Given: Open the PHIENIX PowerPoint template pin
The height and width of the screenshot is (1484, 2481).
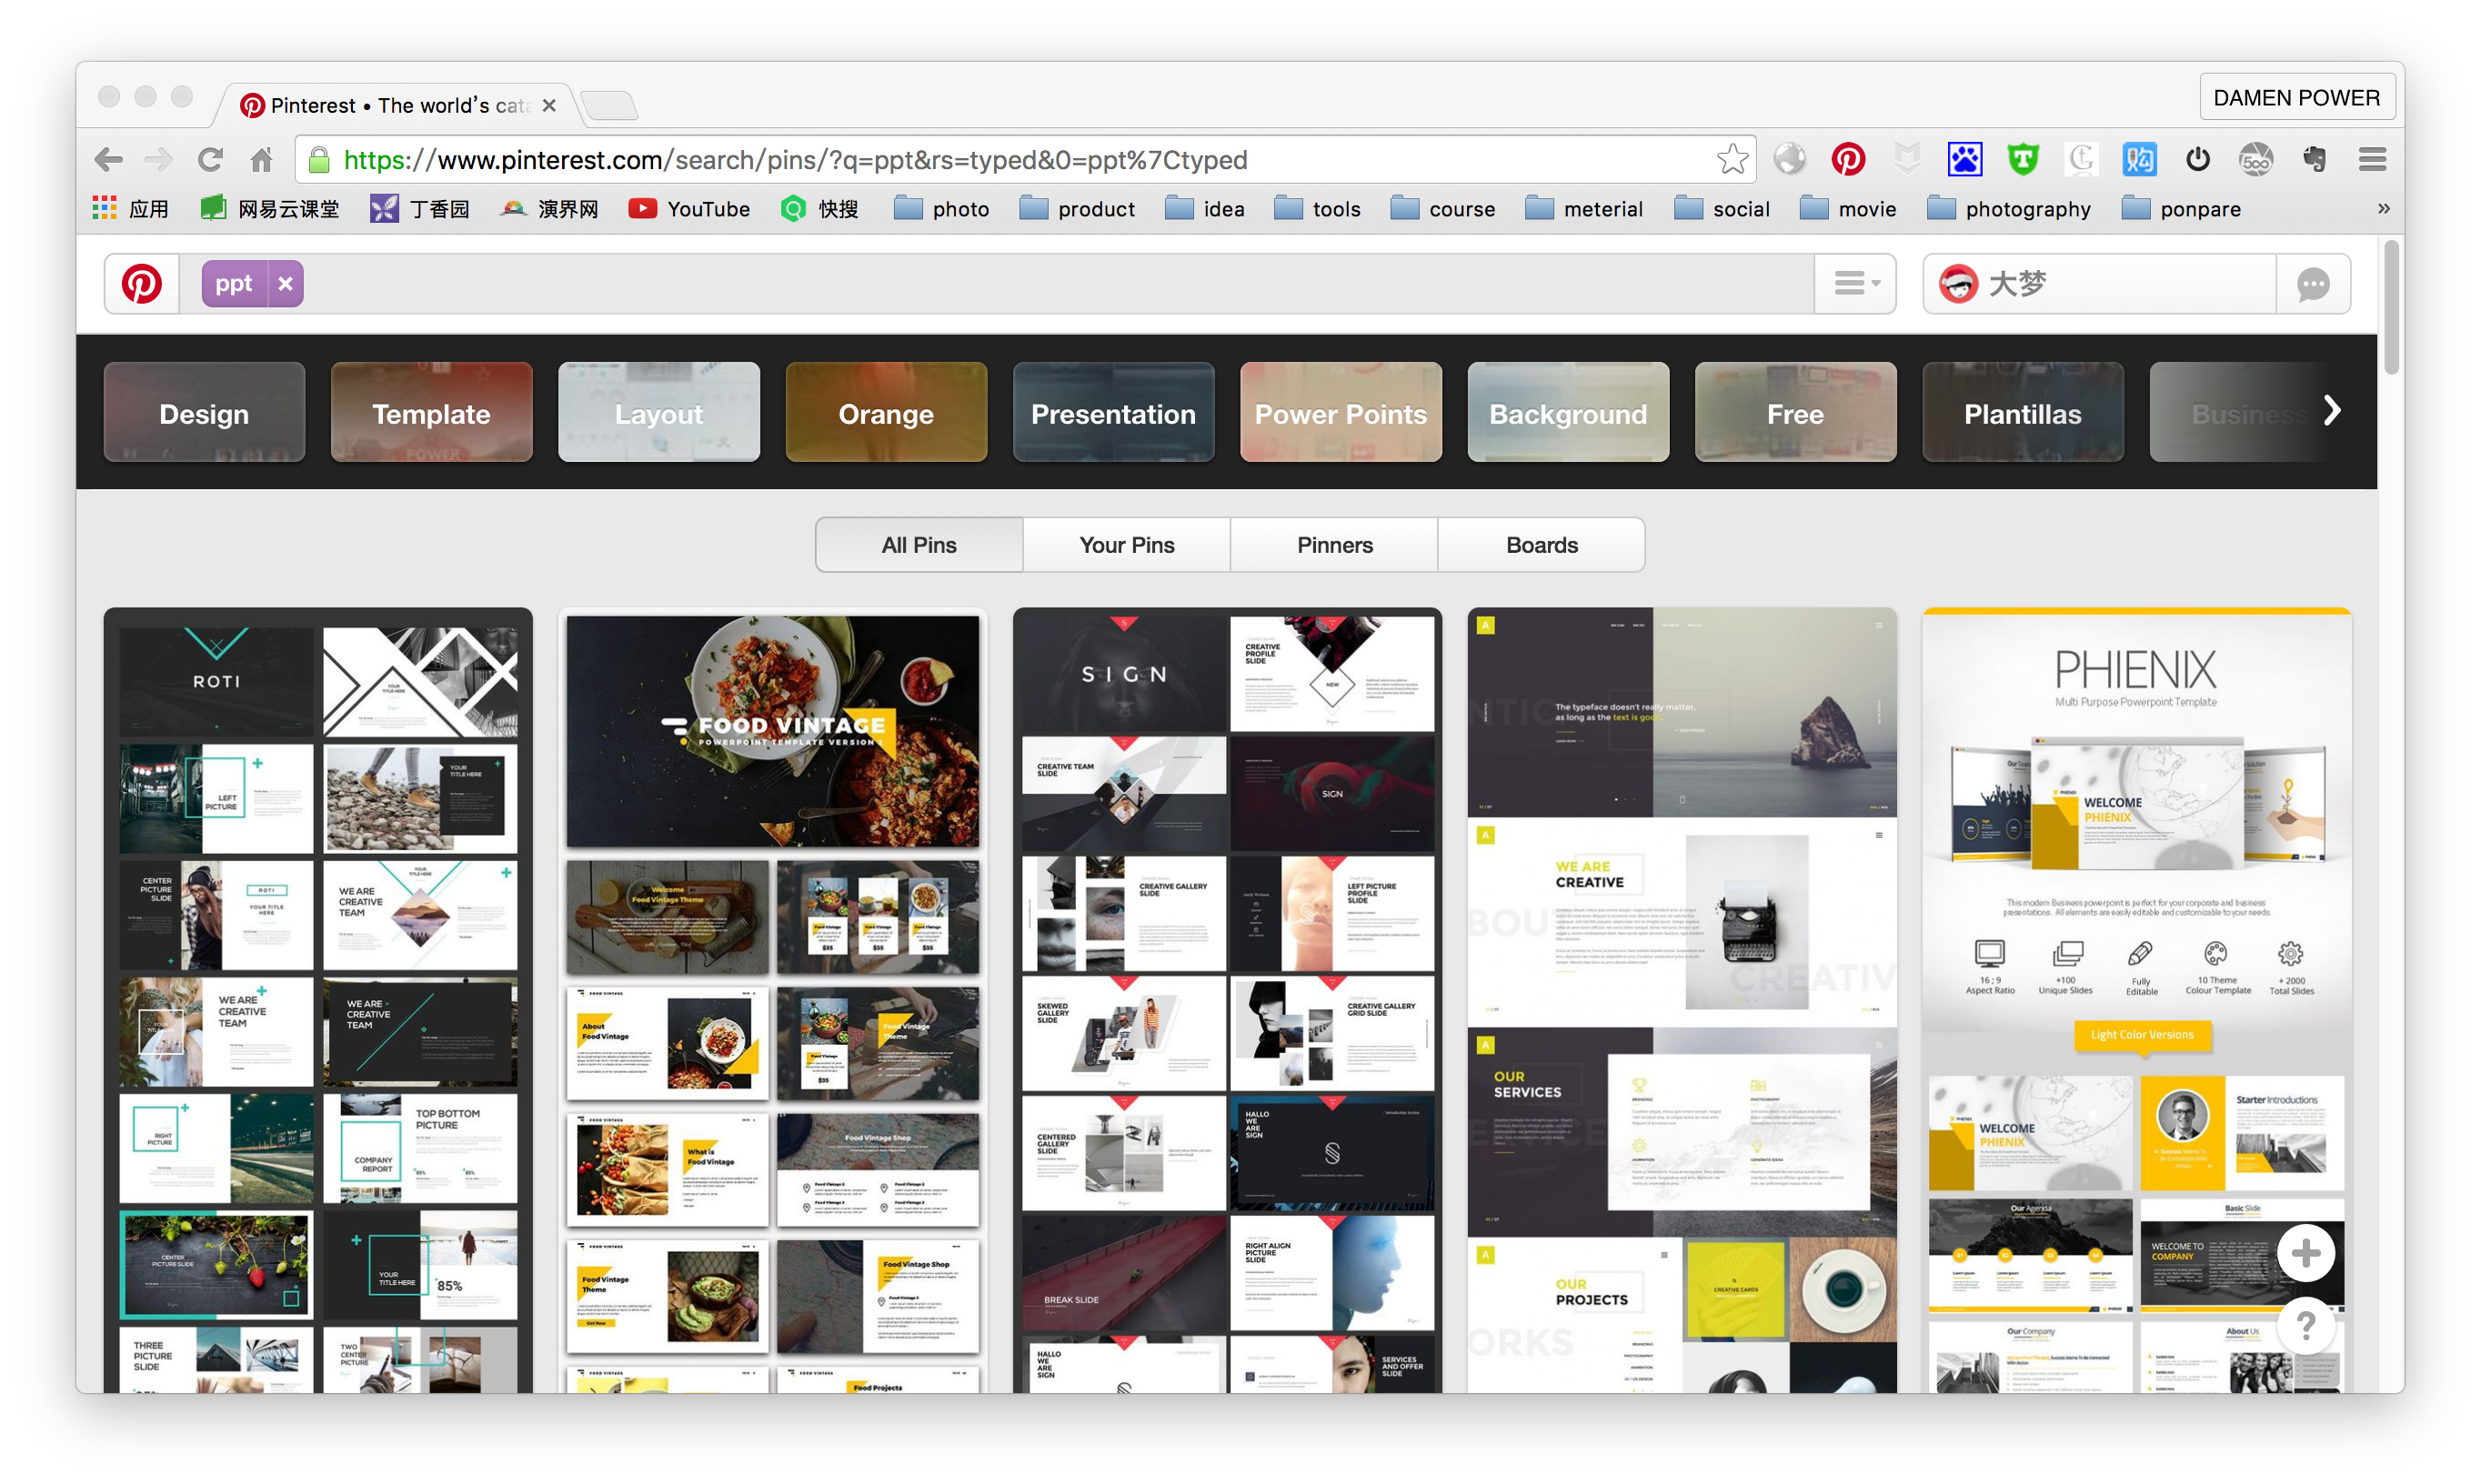Looking at the screenshot, I should pyautogui.click(x=2137, y=1000).
